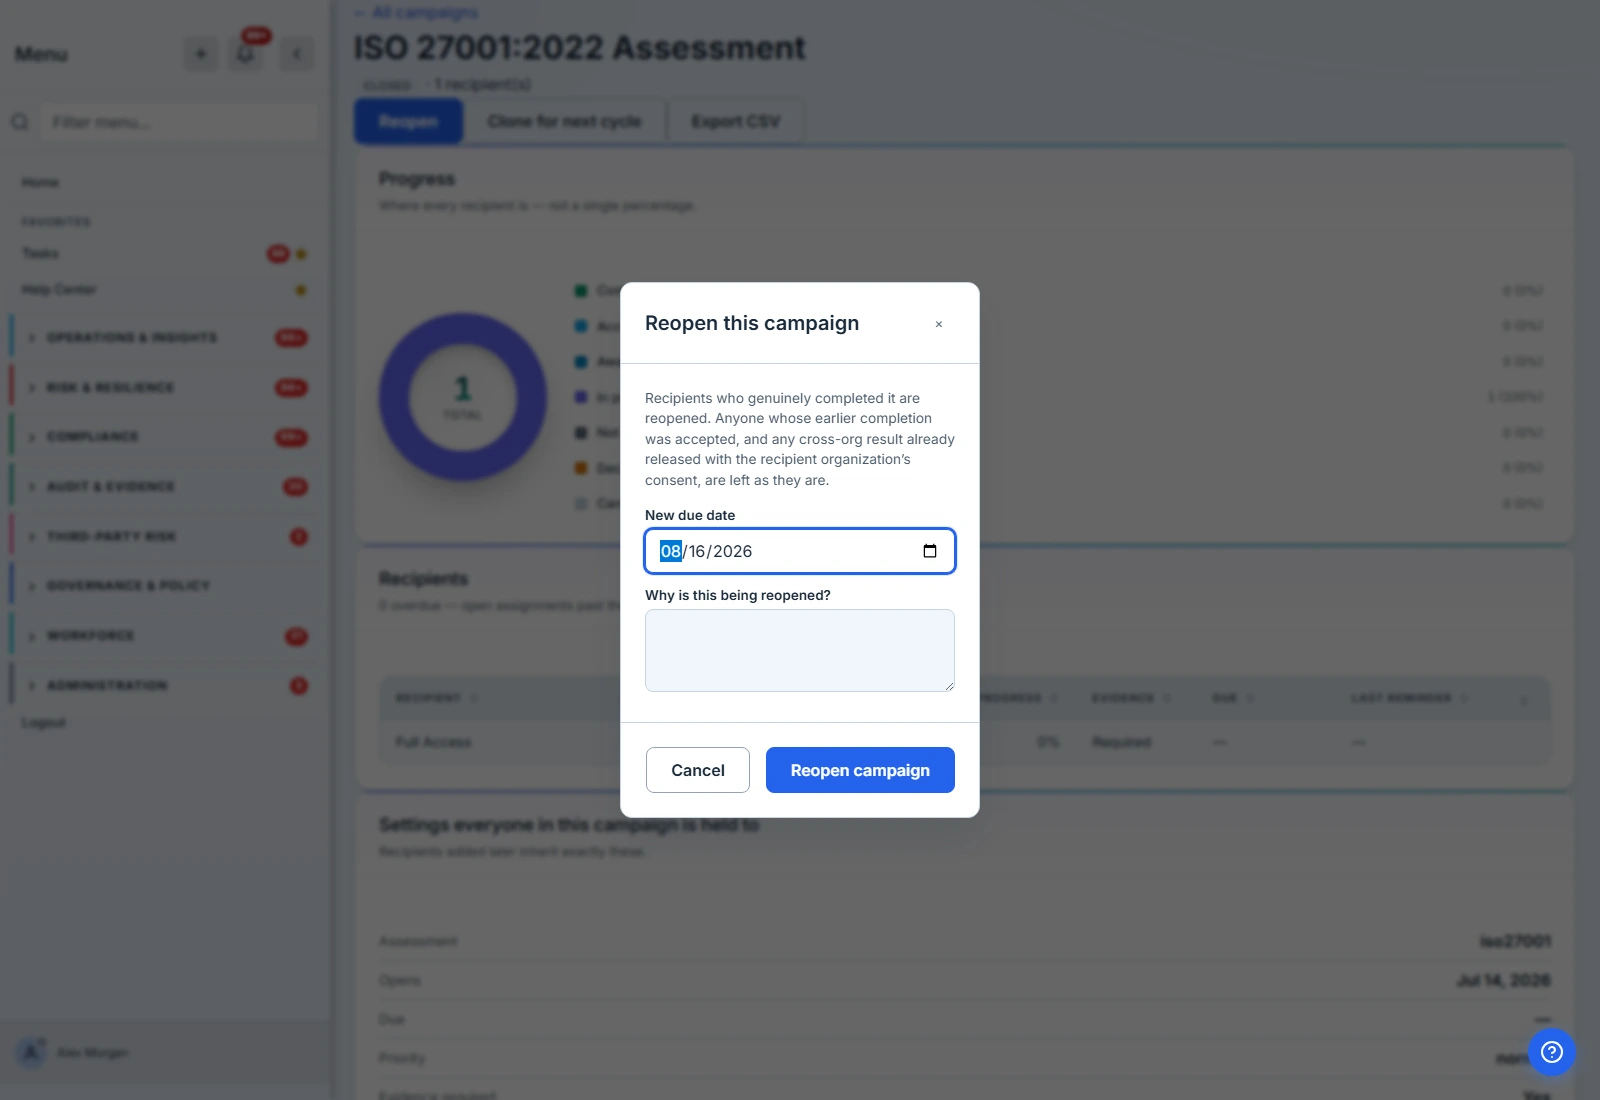Sort by the Evidence column header
This screenshot has width=1600, height=1100.
point(1130,698)
